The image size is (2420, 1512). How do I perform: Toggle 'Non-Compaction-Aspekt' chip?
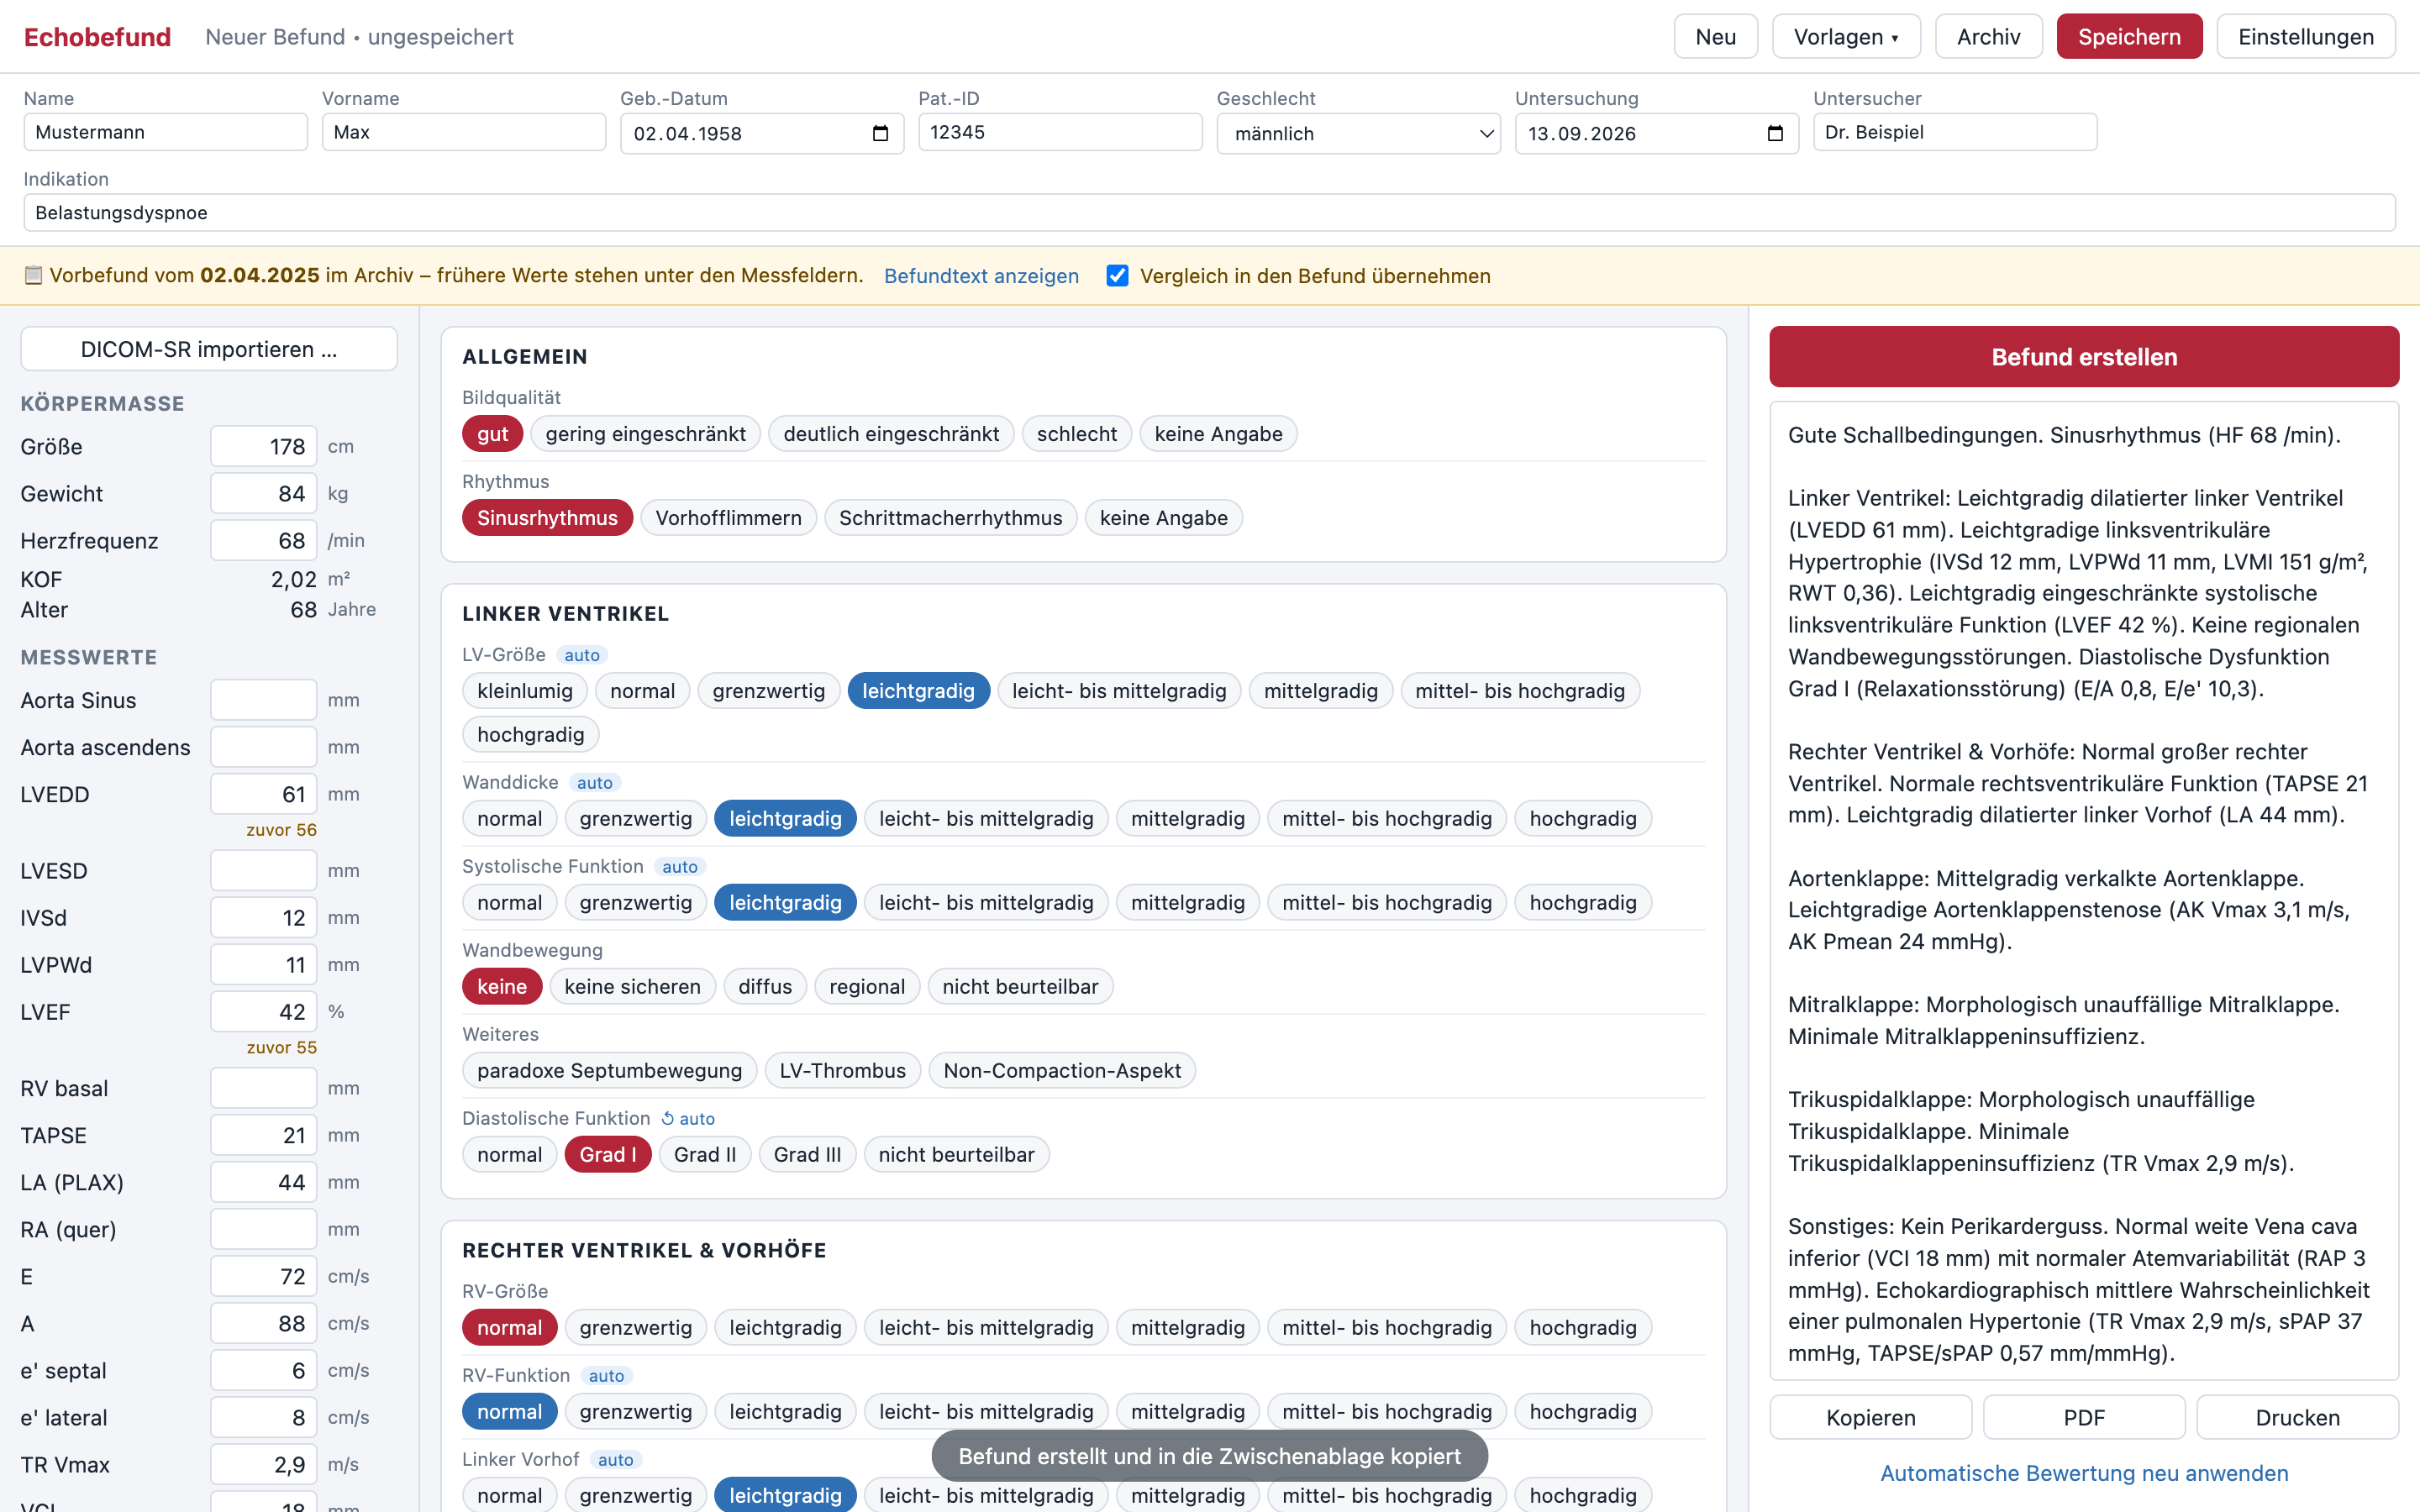pyautogui.click(x=1062, y=1071)
